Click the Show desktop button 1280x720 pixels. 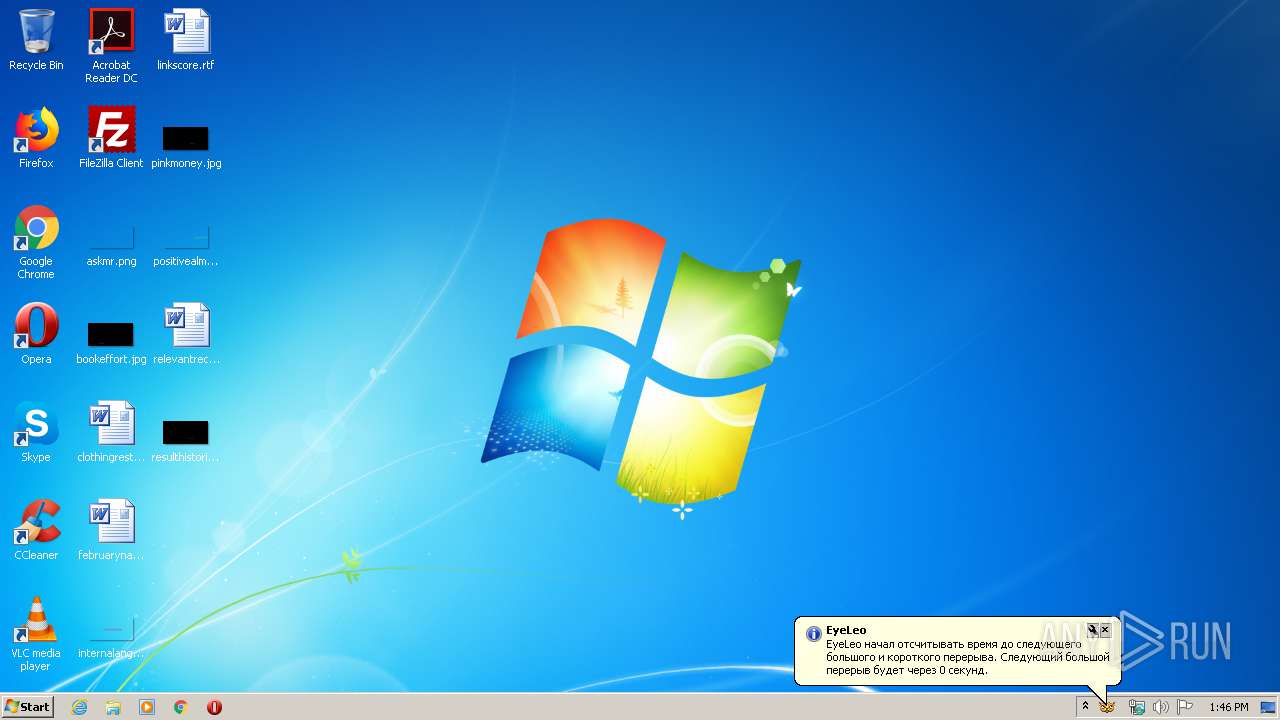[x=1268, y=707]
